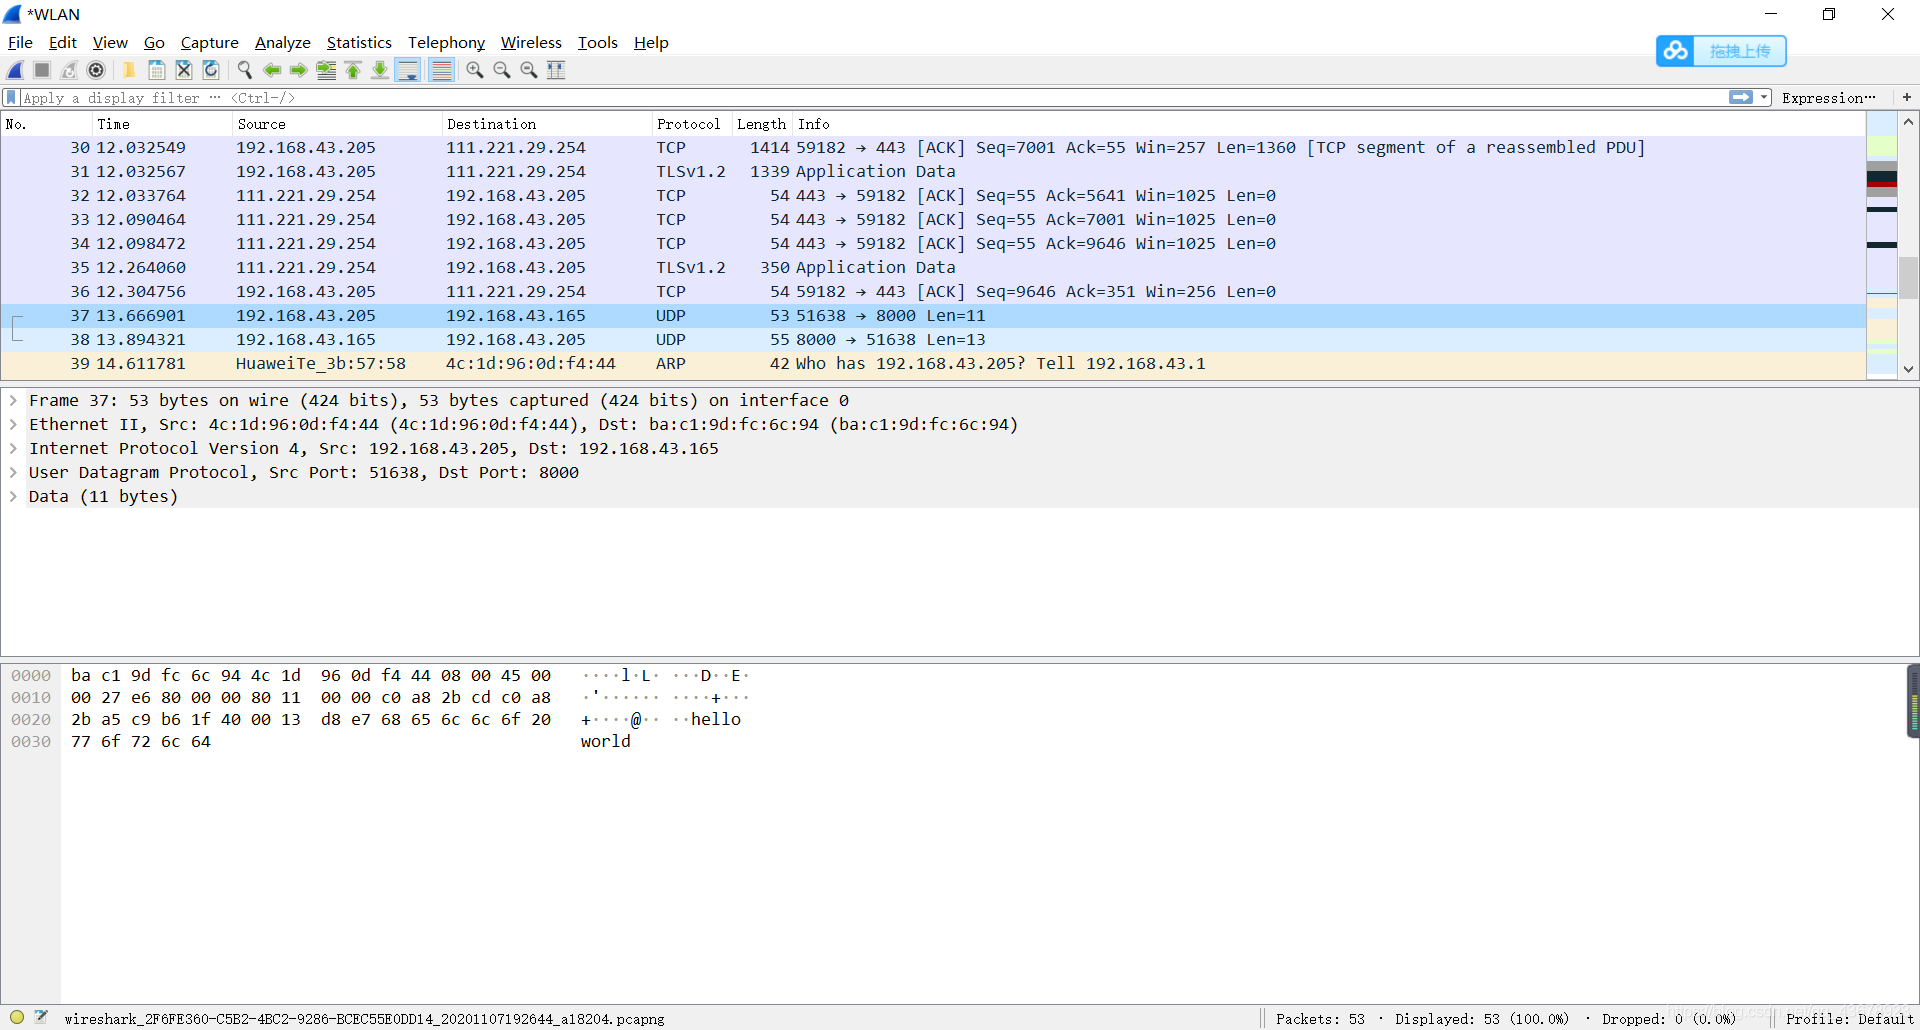Viewport: 1920px width, 1030px height.
Task: Select packet 35 TLSv1.2 length 350
Action: pos(933,268)
